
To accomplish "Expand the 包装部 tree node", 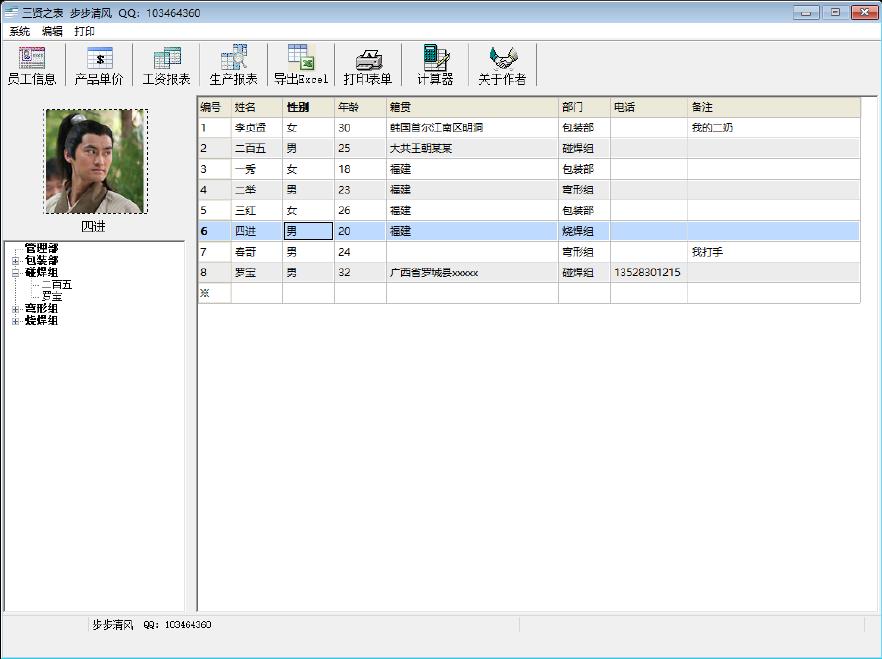I will (15, 261).
